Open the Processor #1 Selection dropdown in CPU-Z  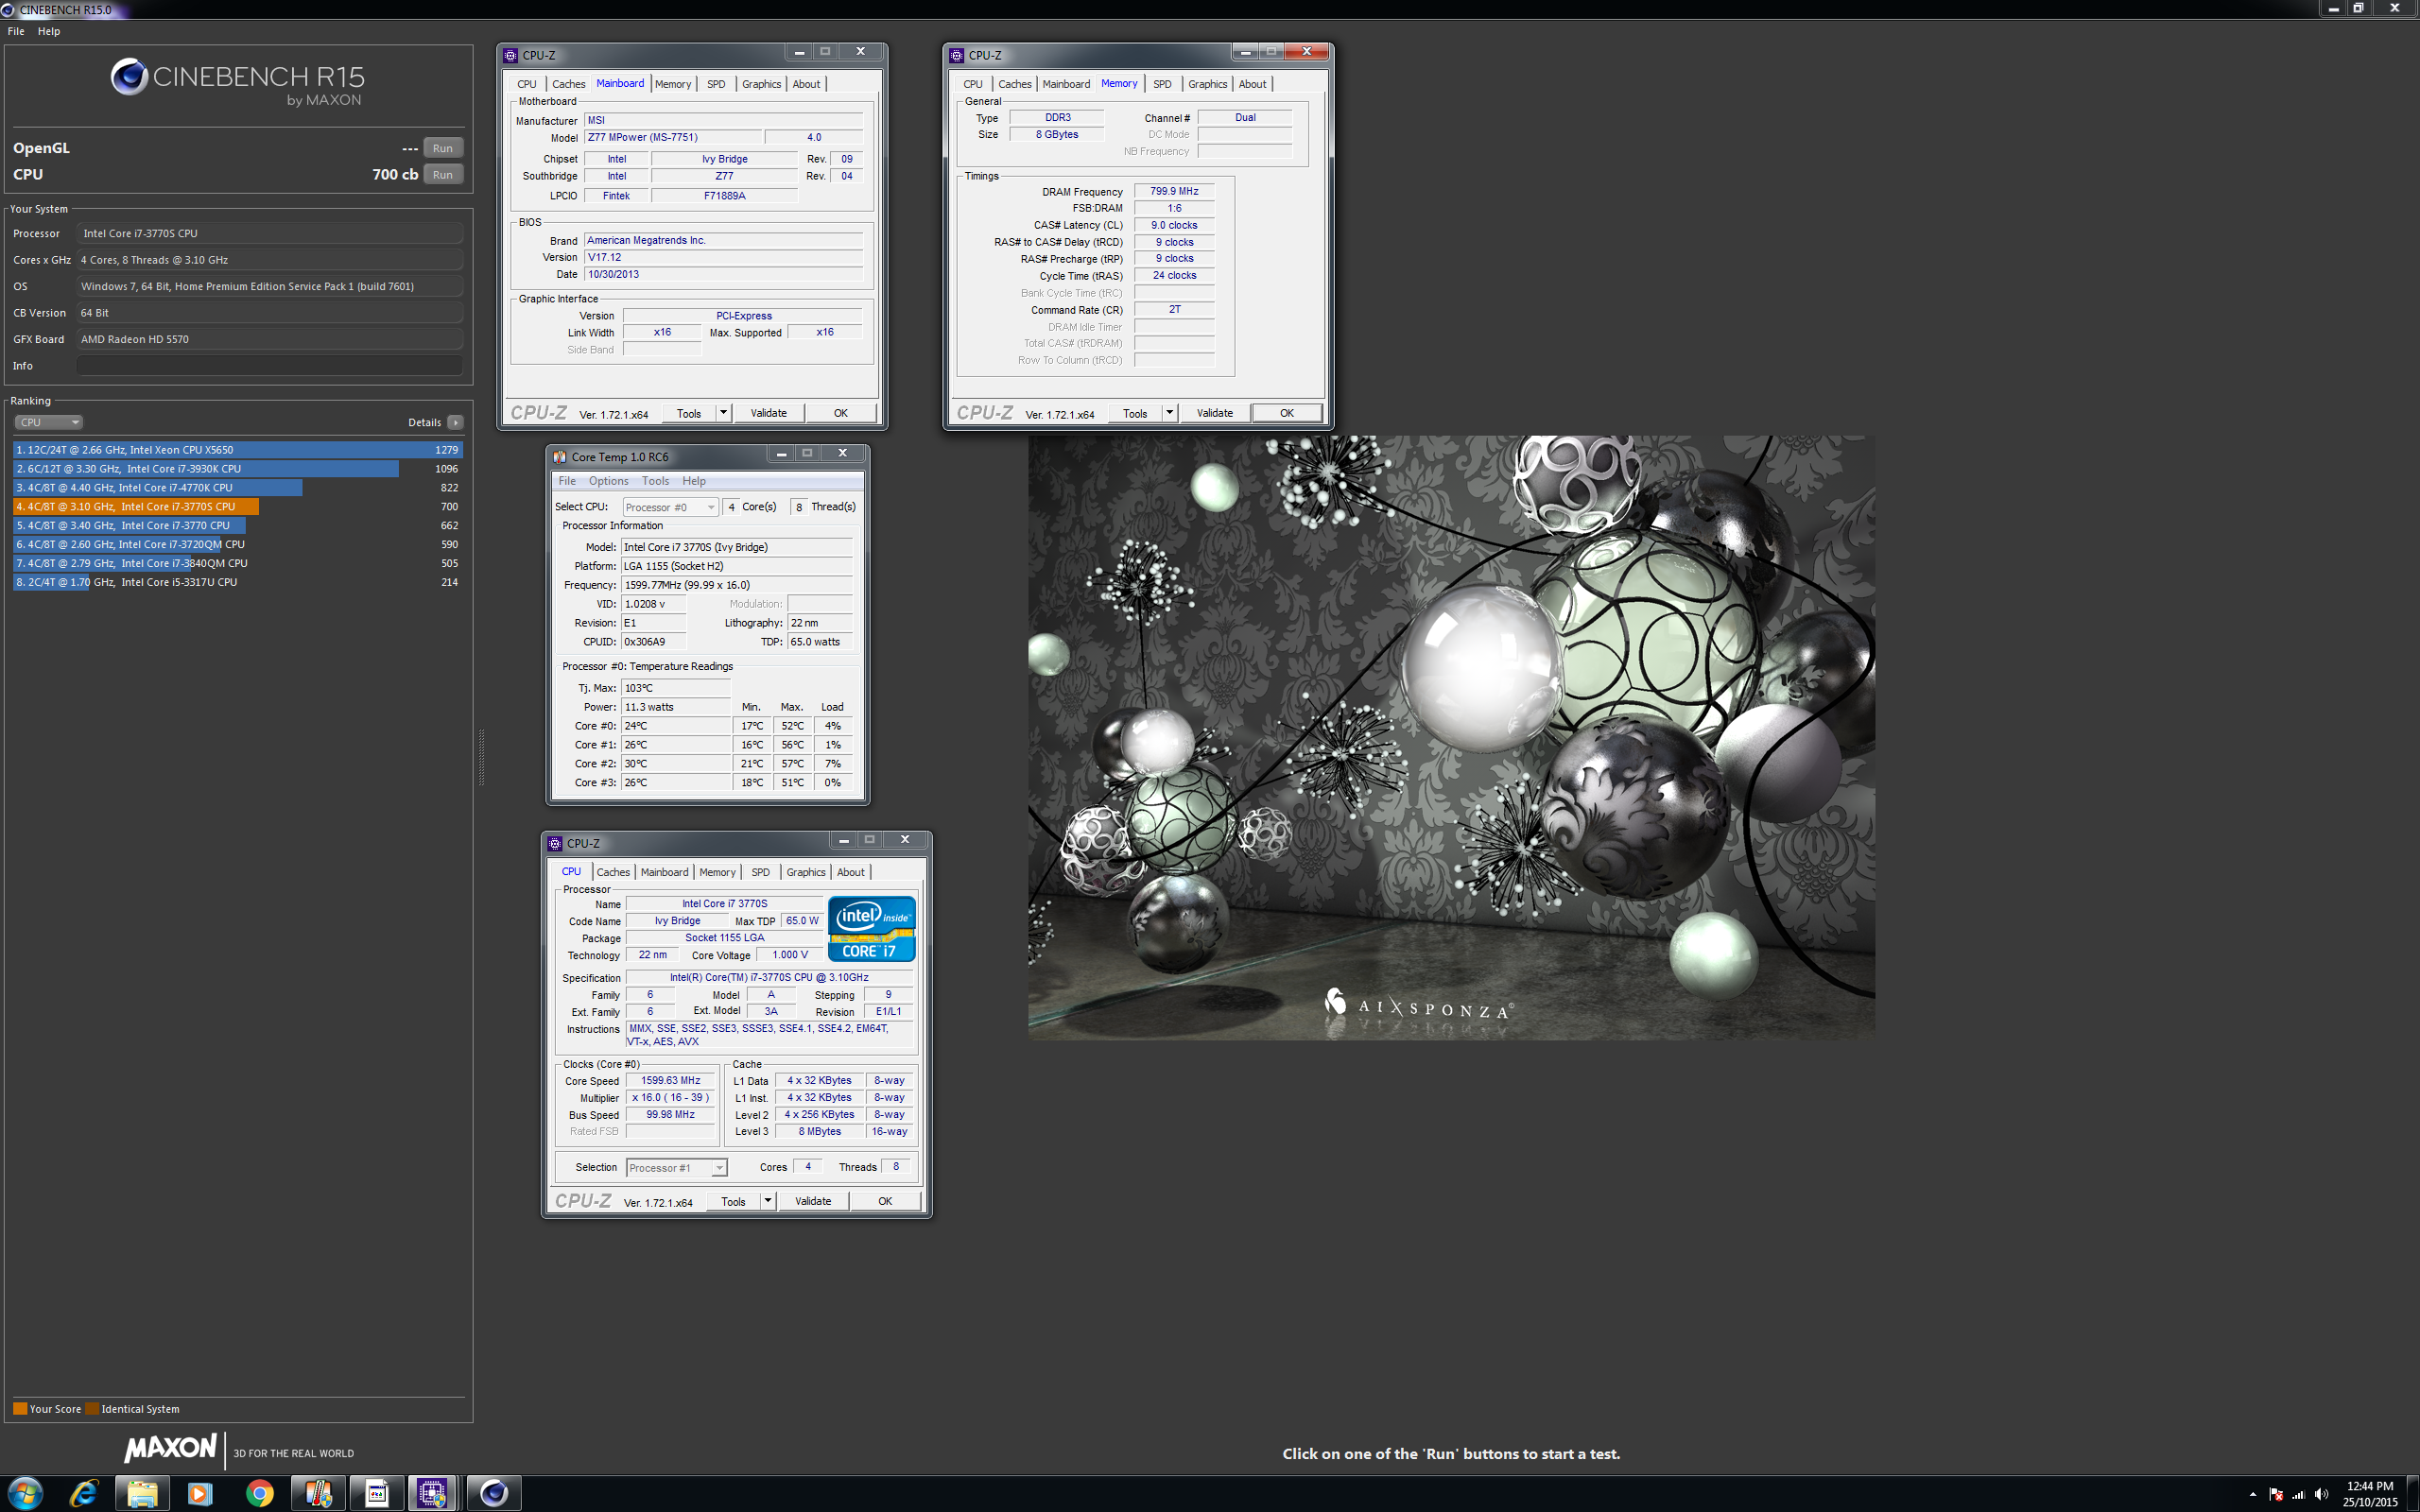click(676, 1168)
